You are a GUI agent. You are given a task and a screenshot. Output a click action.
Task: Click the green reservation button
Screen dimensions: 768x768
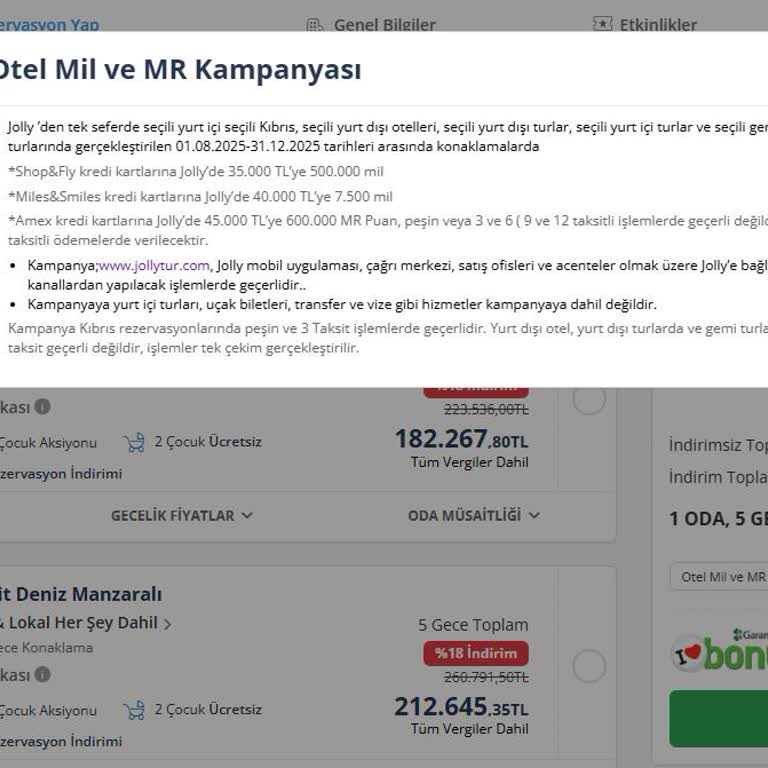pos(719,719)
